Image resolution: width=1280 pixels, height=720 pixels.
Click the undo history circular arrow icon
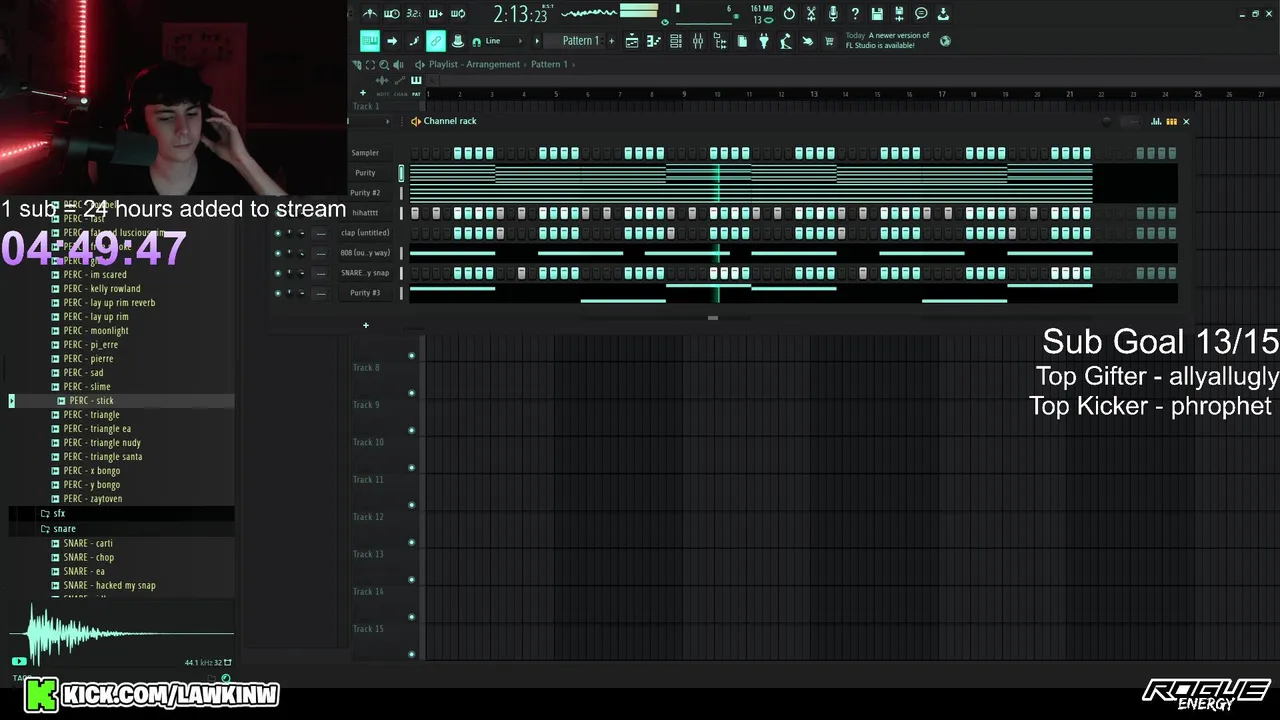[x=789, y=14]
